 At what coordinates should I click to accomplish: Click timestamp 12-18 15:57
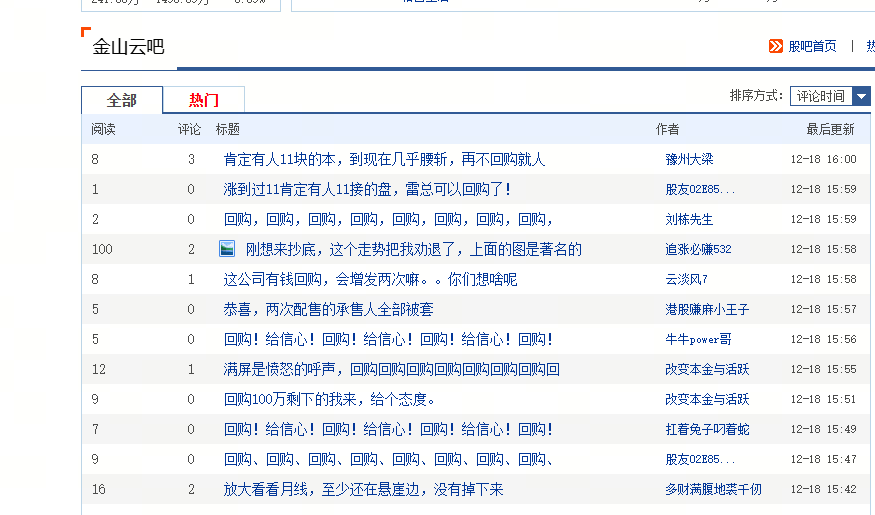coord(824,310)
